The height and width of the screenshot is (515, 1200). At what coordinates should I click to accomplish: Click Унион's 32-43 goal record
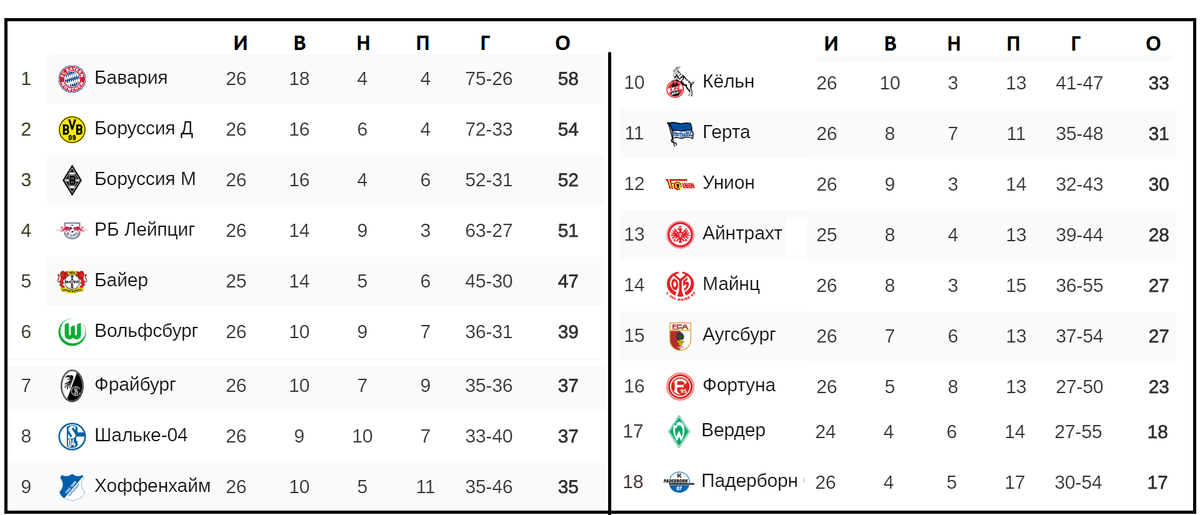click(1079, 184)
